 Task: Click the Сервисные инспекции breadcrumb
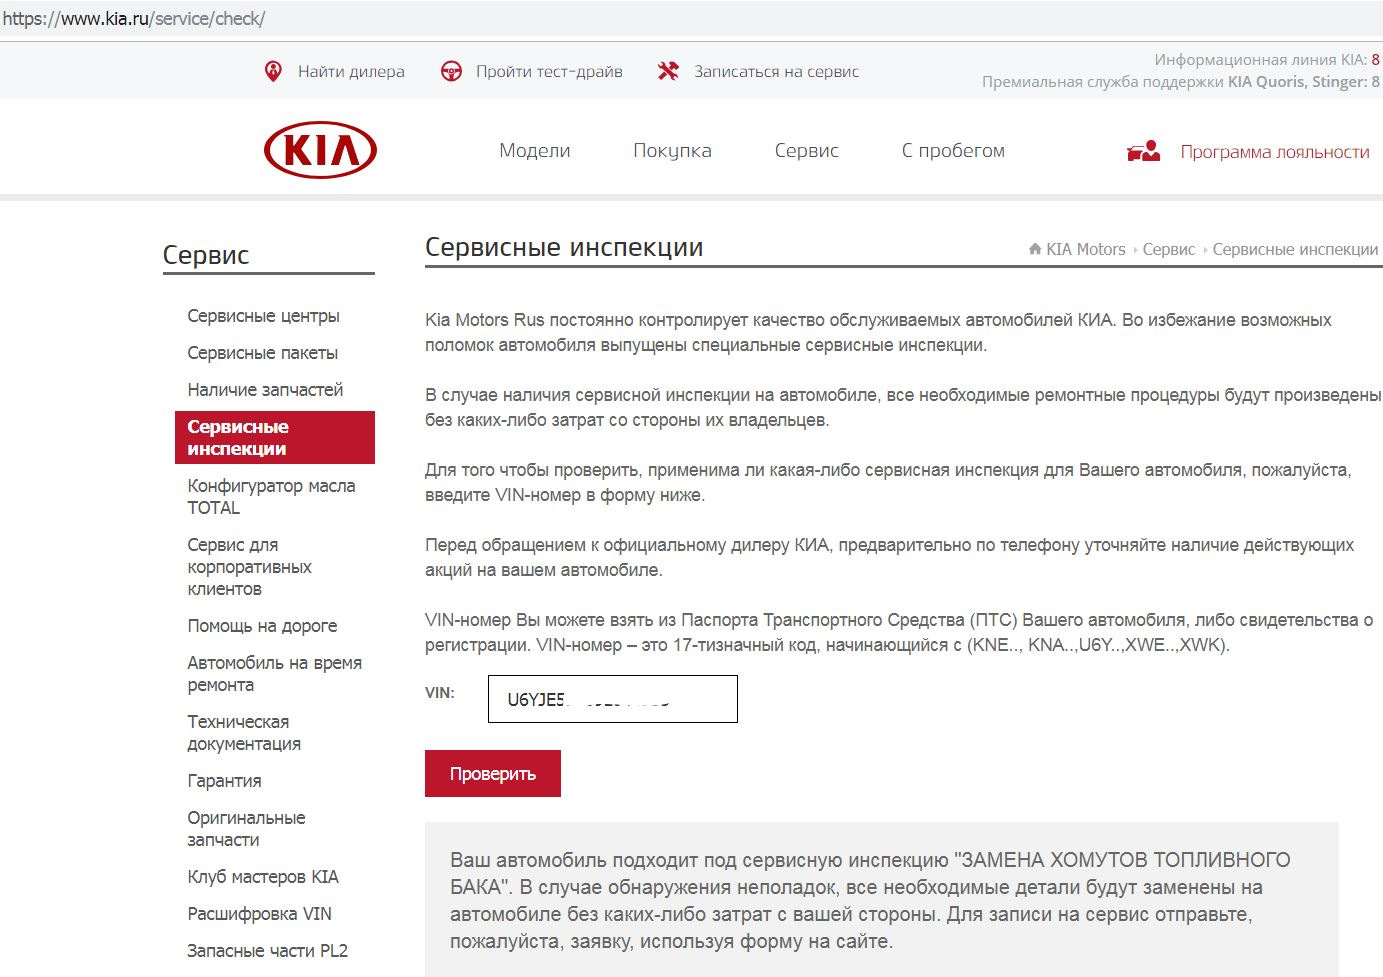[x=1295, y=249]
